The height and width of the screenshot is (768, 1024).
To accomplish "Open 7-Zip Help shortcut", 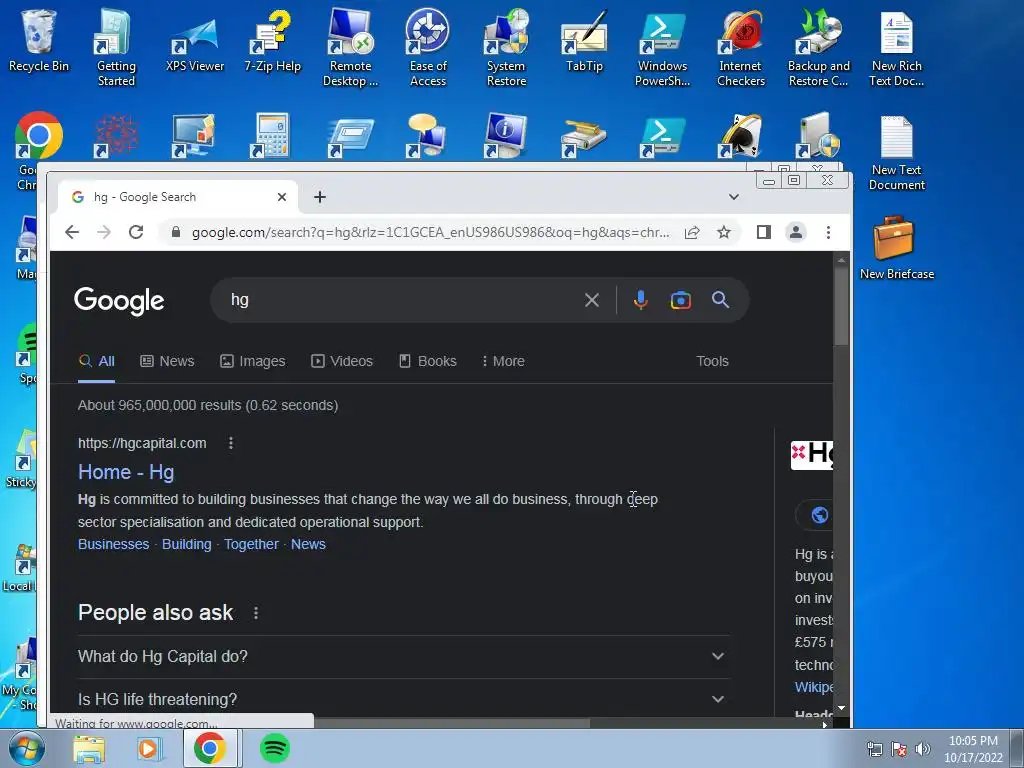I will [273, 40].
